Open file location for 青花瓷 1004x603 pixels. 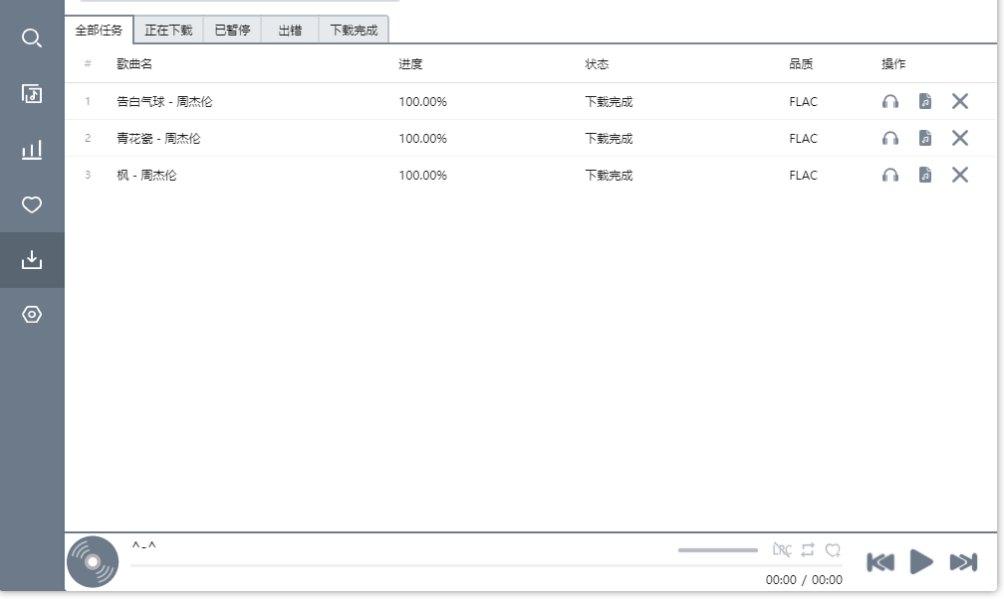coord(925,138)
